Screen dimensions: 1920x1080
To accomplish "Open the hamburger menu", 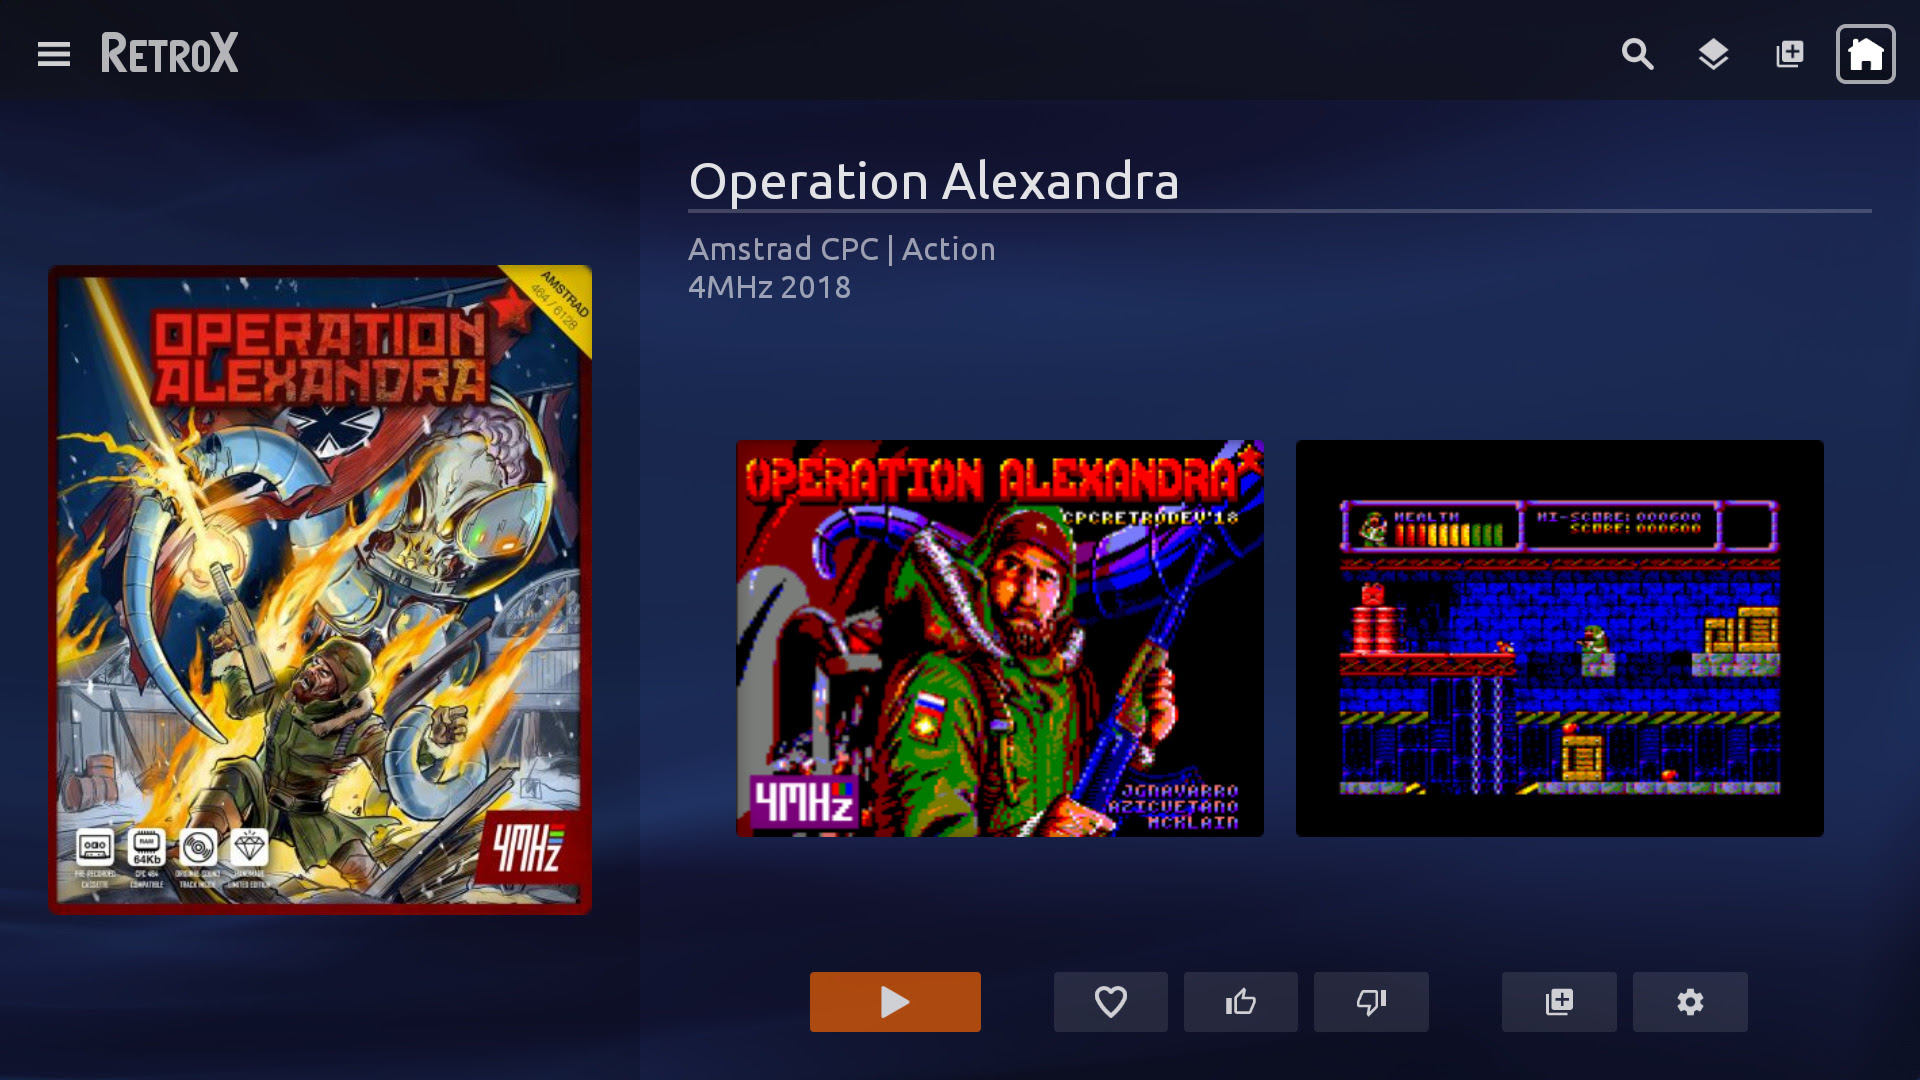I will tap(54, 54).
